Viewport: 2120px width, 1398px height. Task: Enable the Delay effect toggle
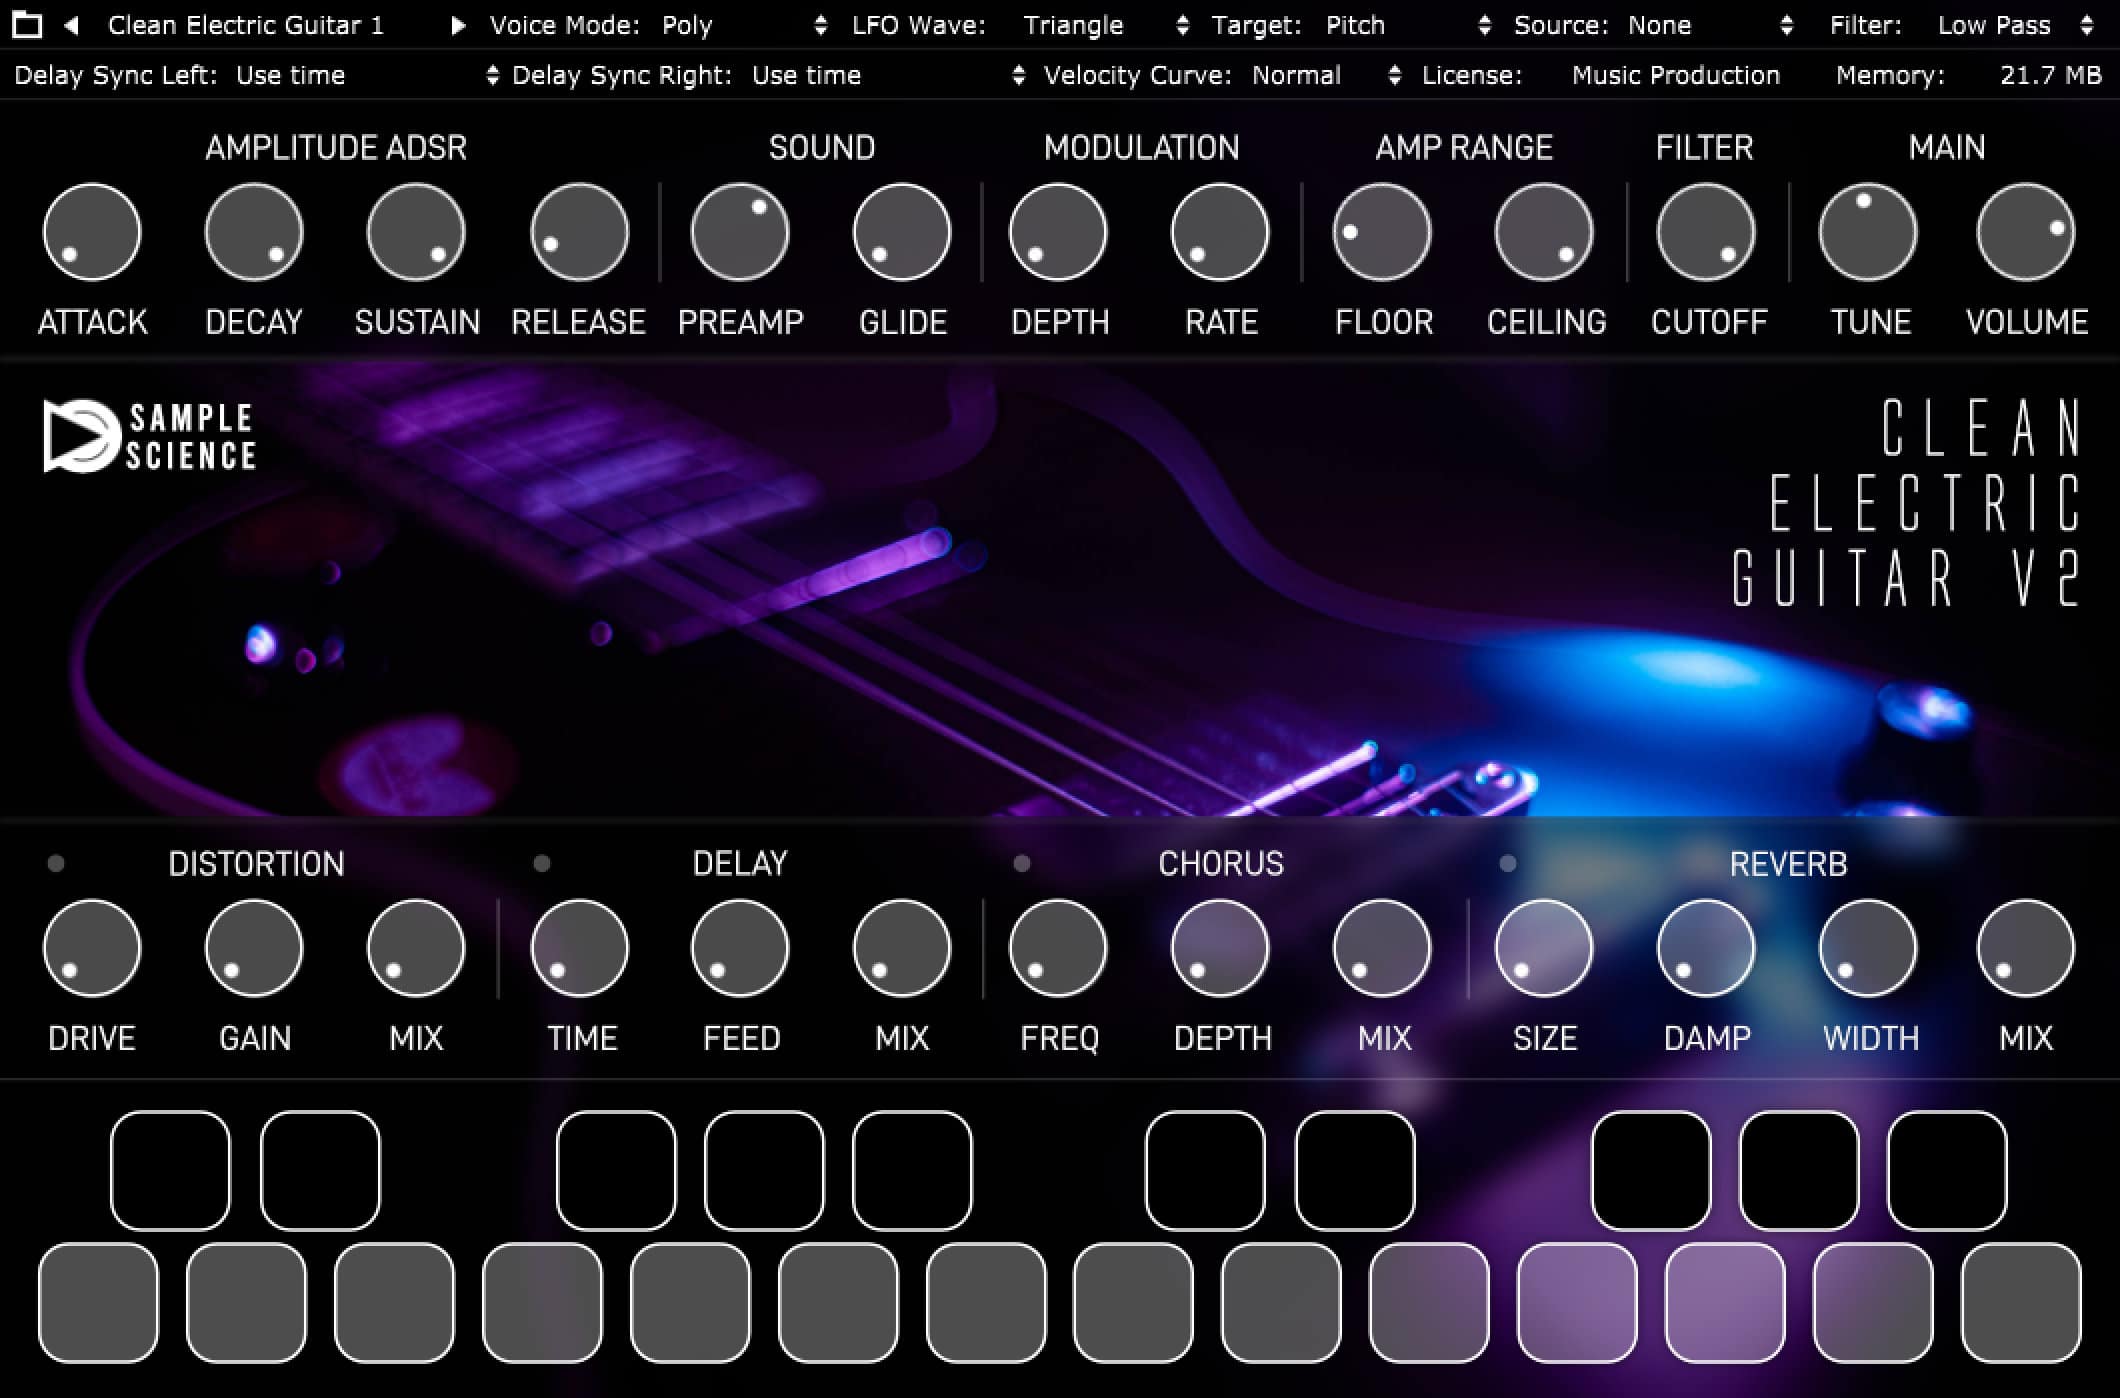[x=542, y=863]
